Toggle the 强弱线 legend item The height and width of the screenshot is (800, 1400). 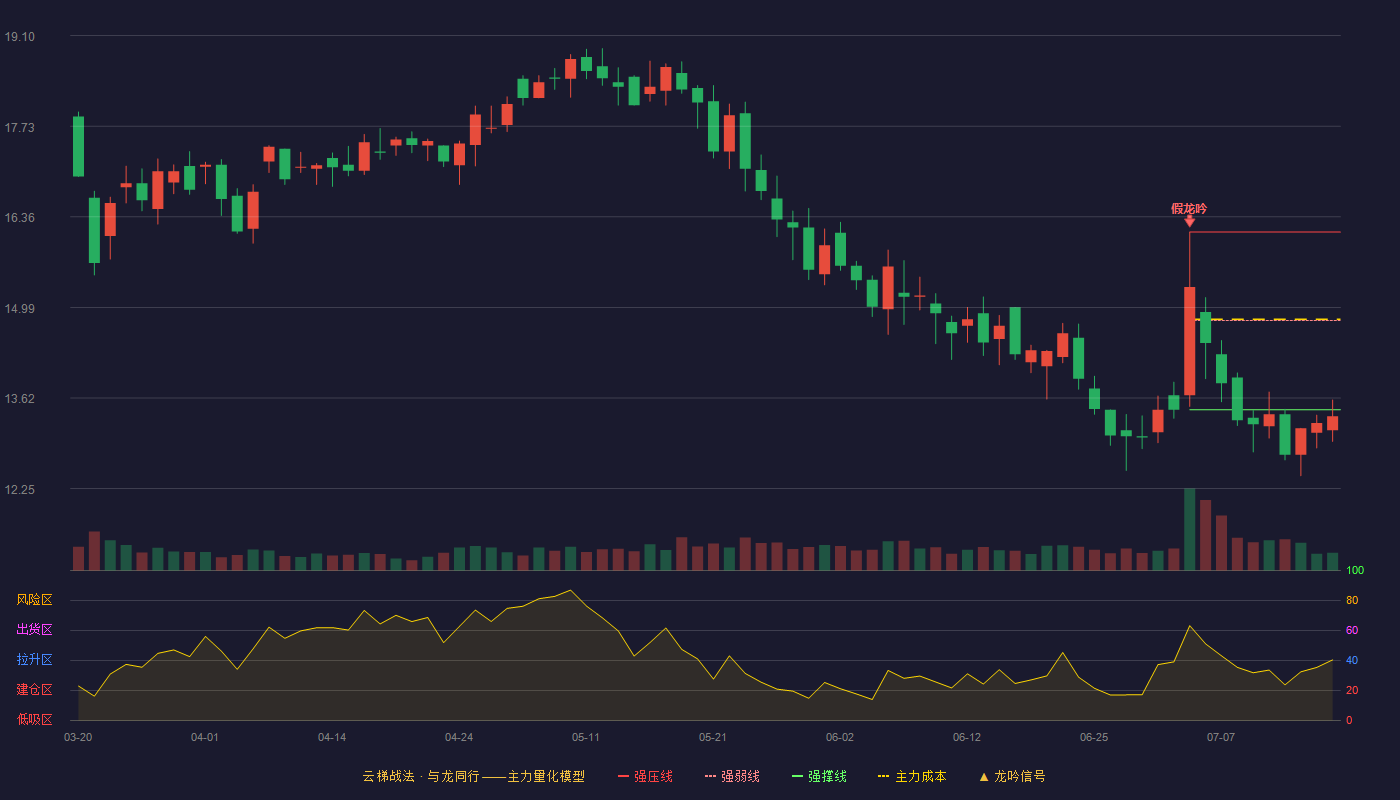(x=733, y=776)
